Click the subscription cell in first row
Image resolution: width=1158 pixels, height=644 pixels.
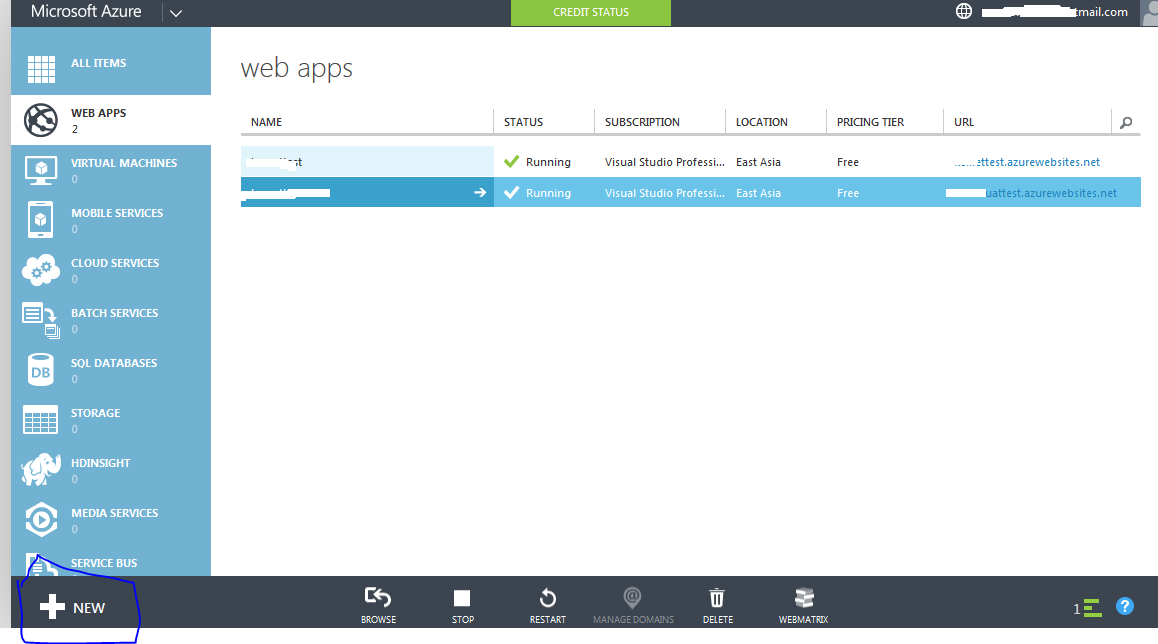pyautogui.click(x=665, y=162)
